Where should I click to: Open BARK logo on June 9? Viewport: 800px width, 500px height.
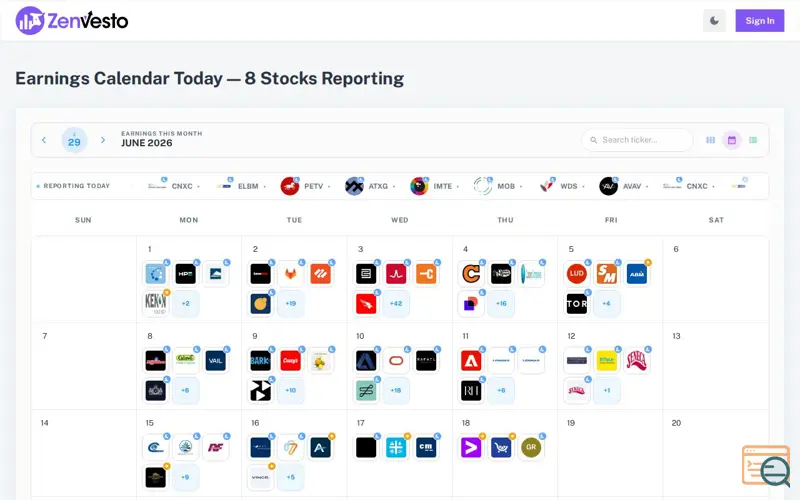click(x=260, y=361)
